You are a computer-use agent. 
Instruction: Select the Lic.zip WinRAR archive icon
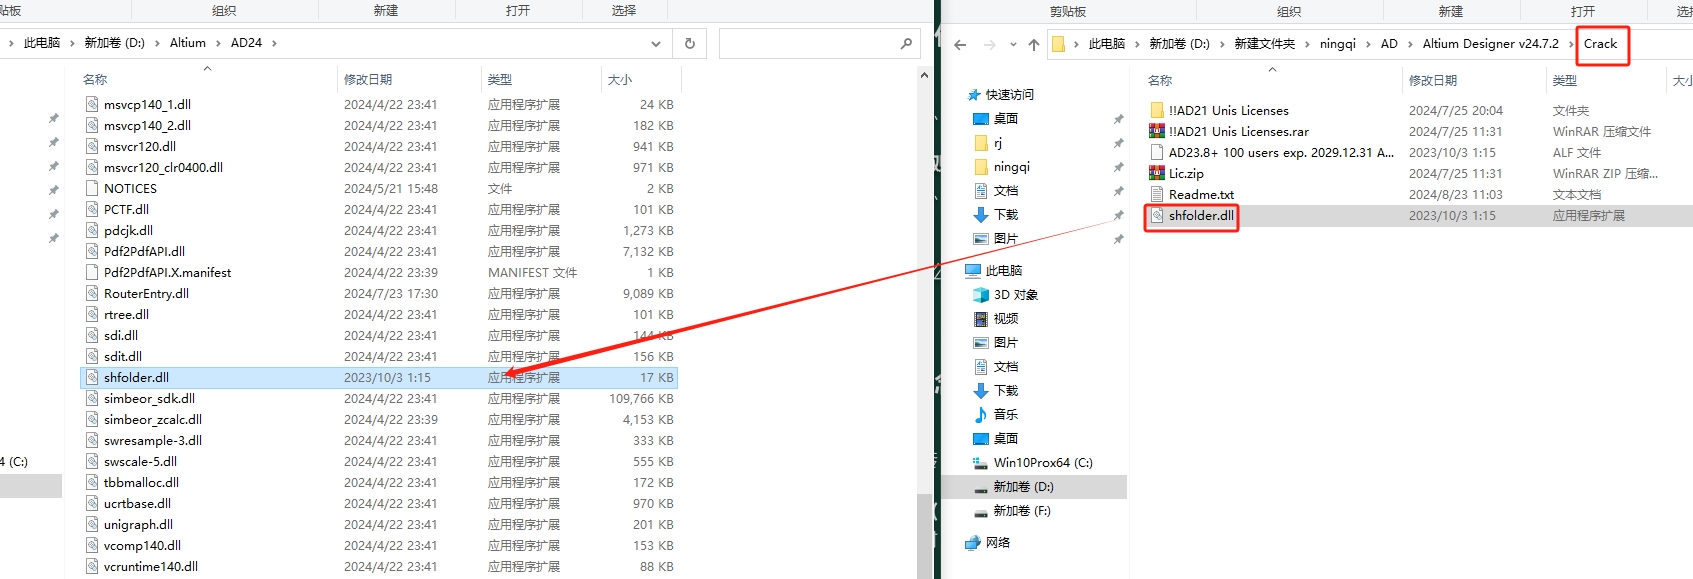(x=1157, y=173)
